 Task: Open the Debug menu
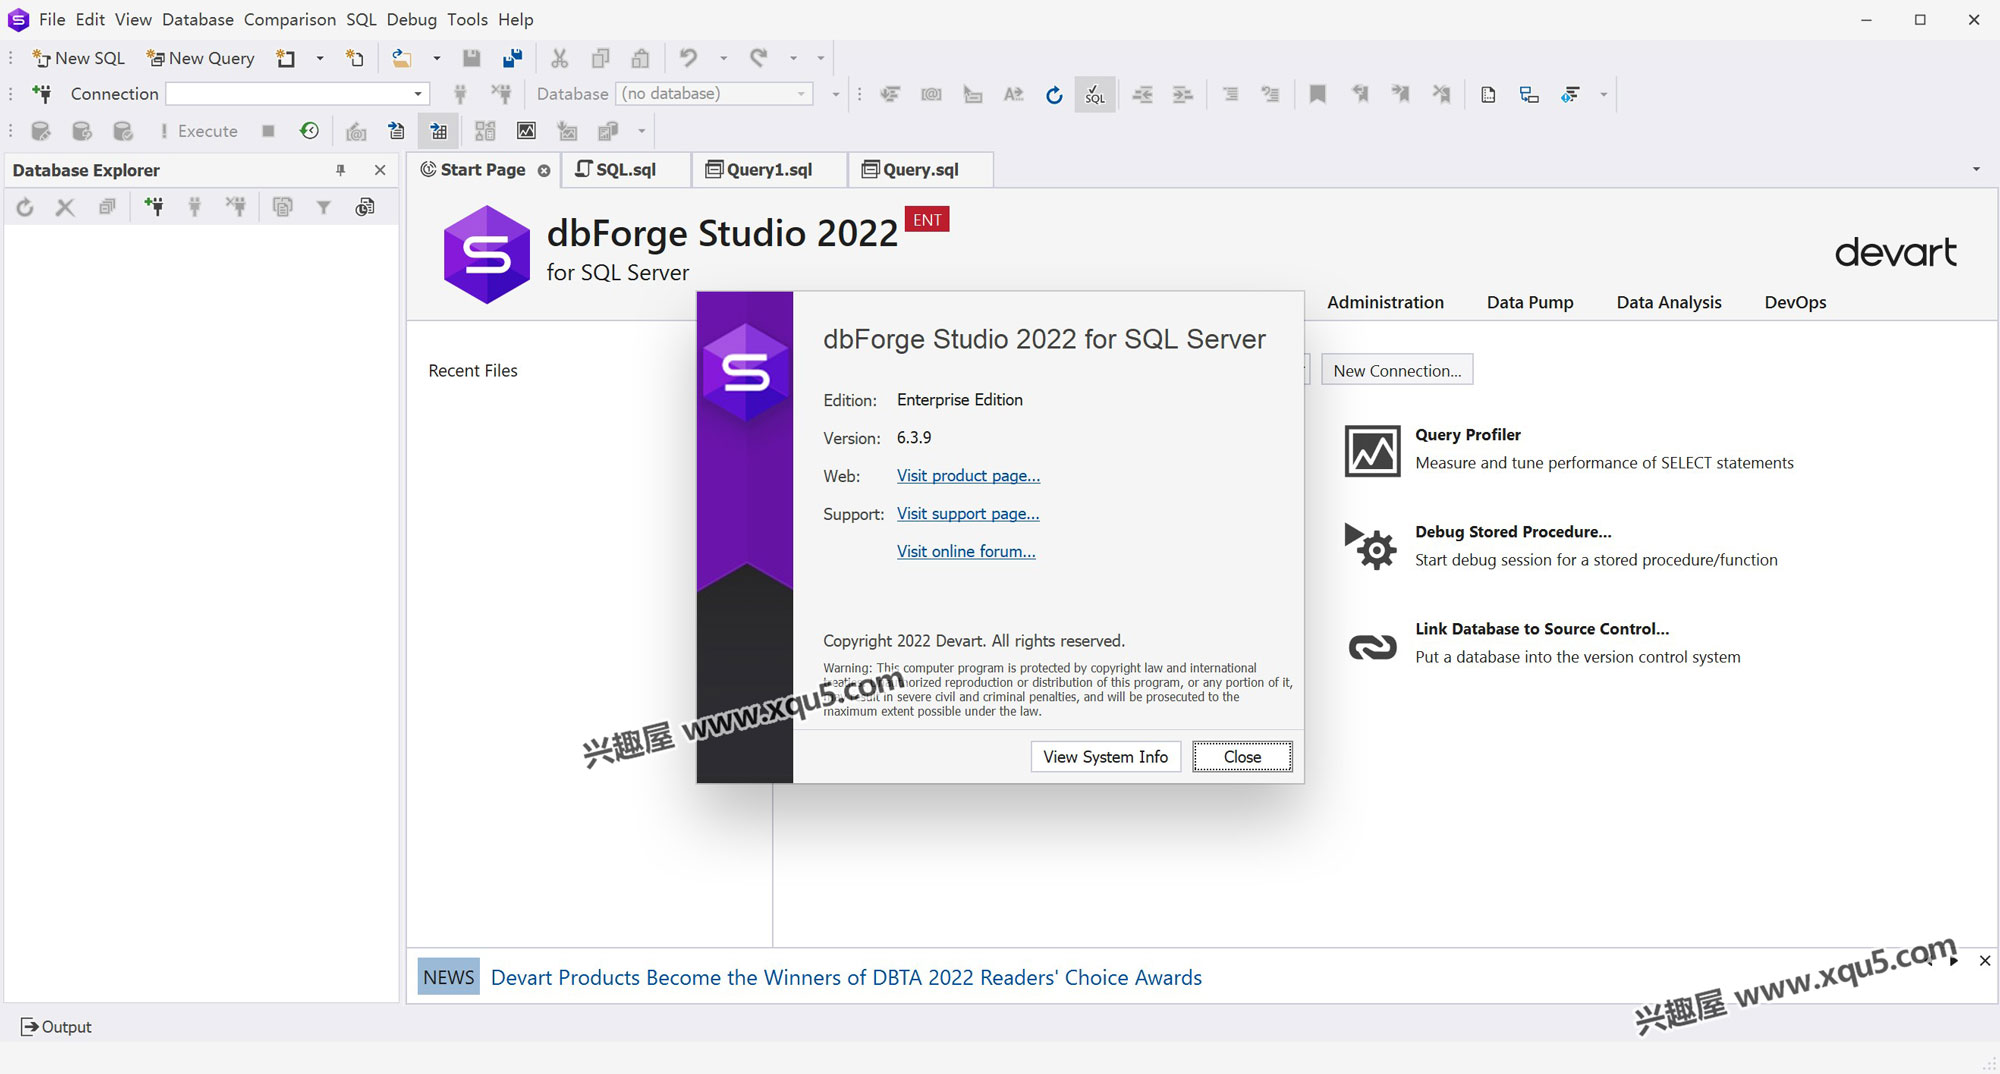412,19
